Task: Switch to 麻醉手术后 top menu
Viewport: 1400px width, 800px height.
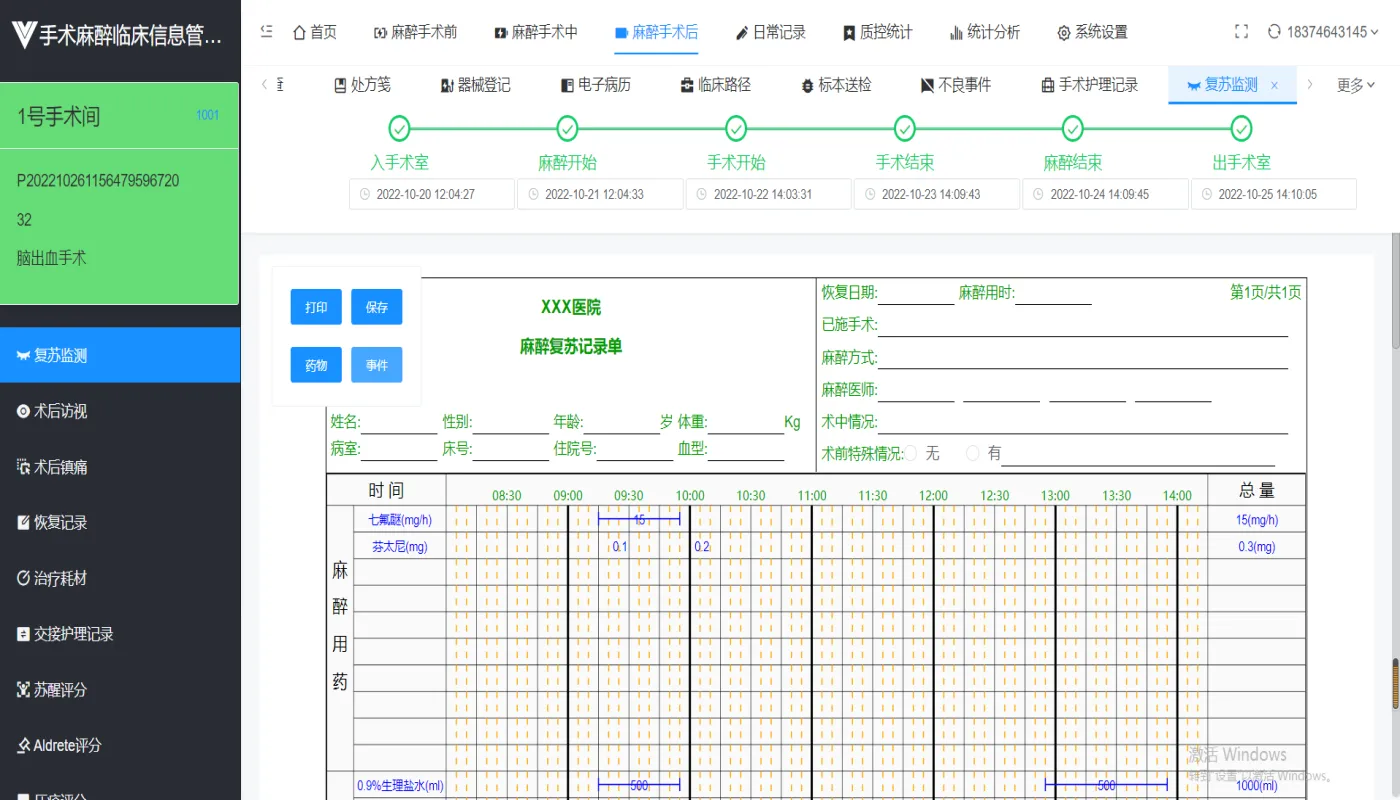Action: [x=656, y=32]
